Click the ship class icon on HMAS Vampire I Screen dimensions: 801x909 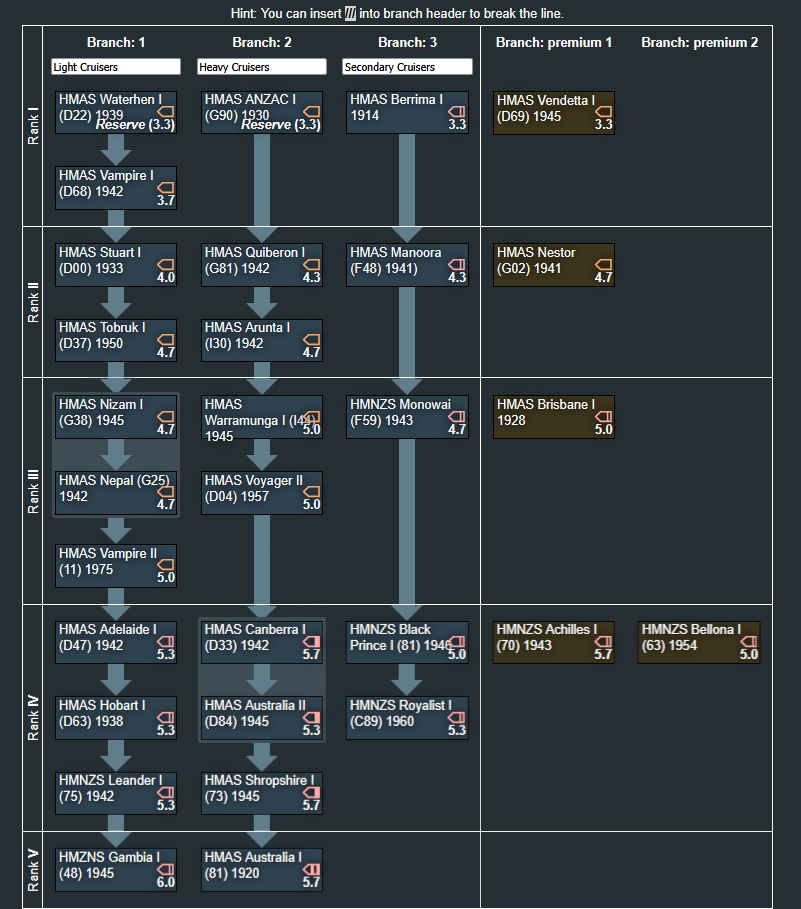(x=165, y=187)
